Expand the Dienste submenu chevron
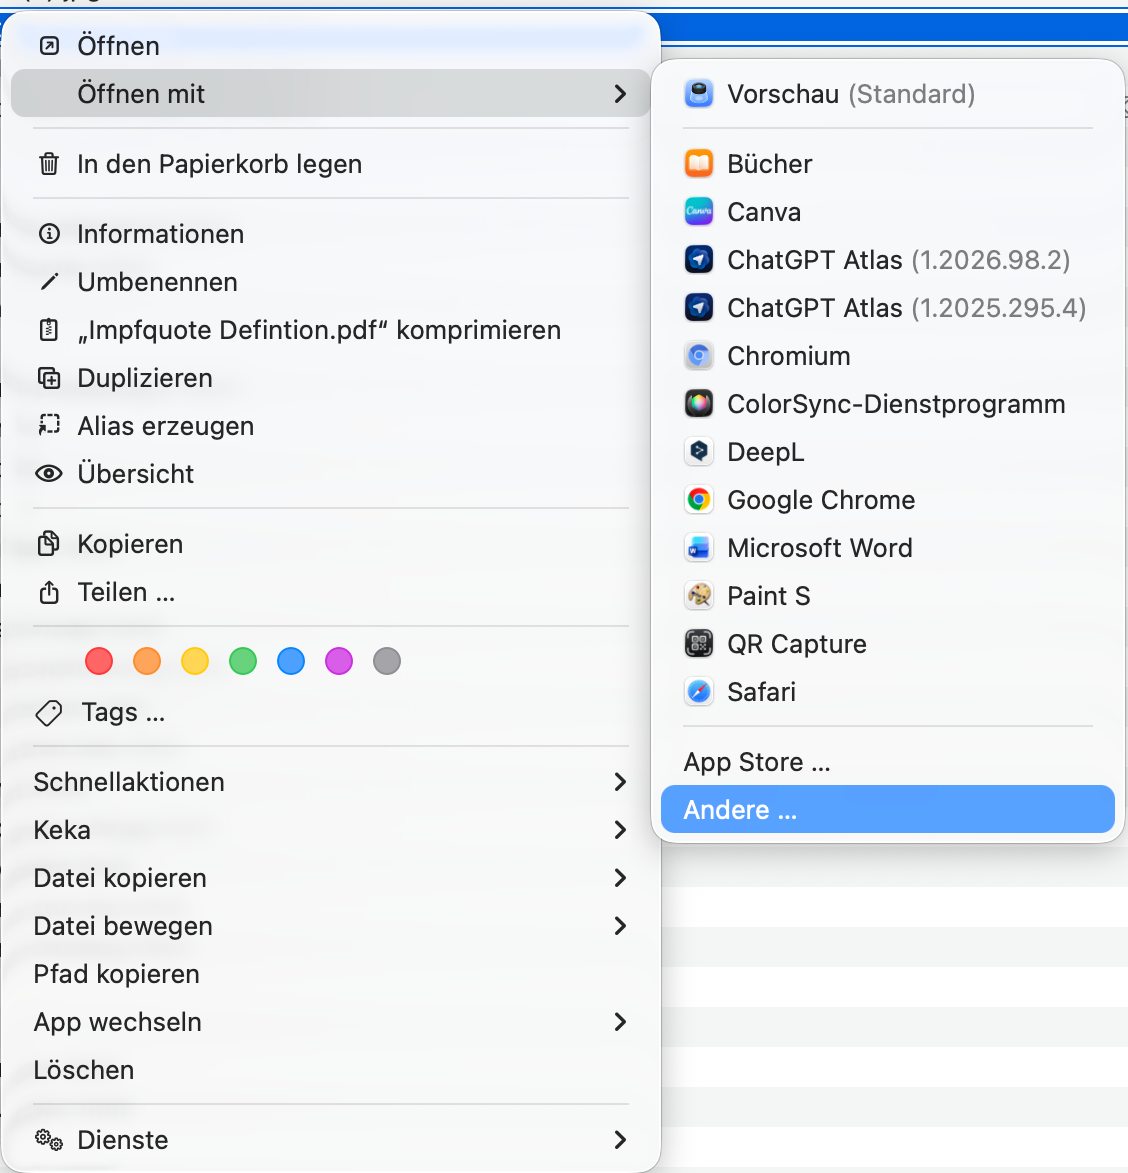1128x1173 pixels. (619, 1139)
